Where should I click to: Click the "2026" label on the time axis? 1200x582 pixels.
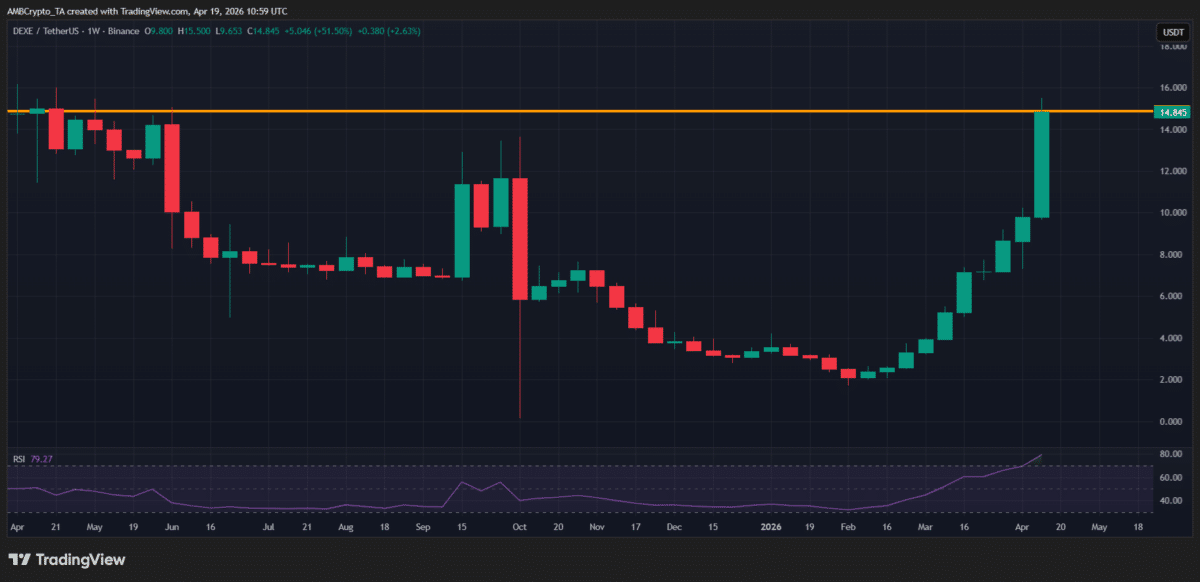[770, 525]
